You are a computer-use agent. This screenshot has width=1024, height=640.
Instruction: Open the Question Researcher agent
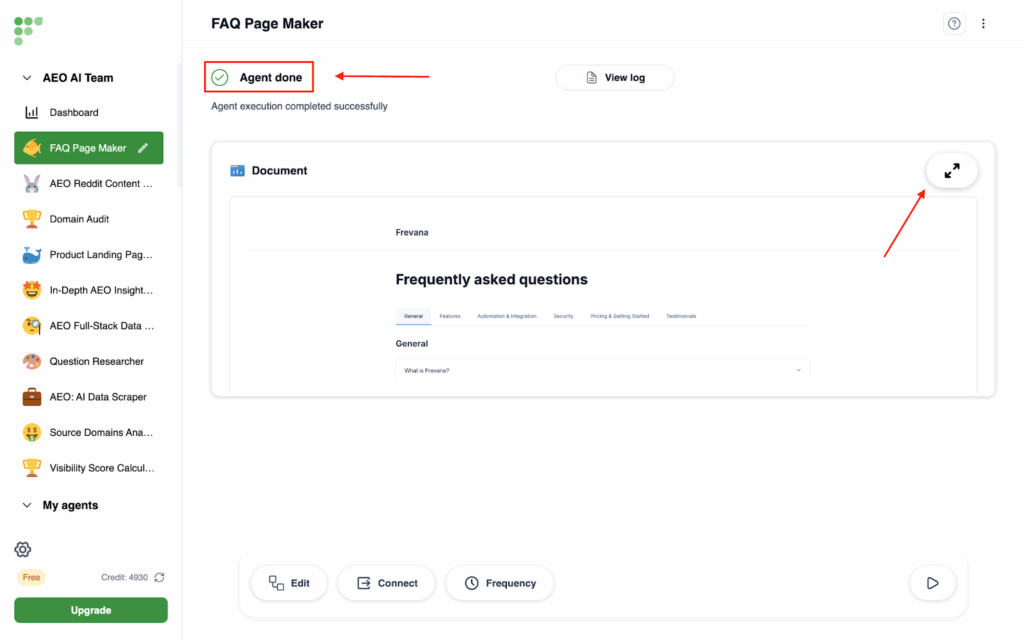[96, 361]
